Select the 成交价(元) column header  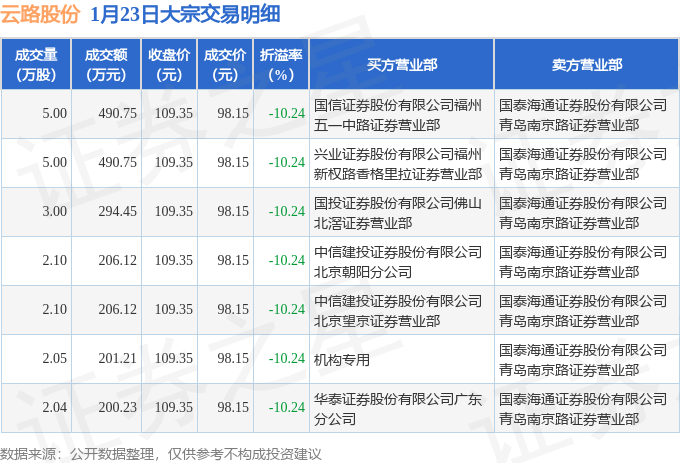(225, 65)
